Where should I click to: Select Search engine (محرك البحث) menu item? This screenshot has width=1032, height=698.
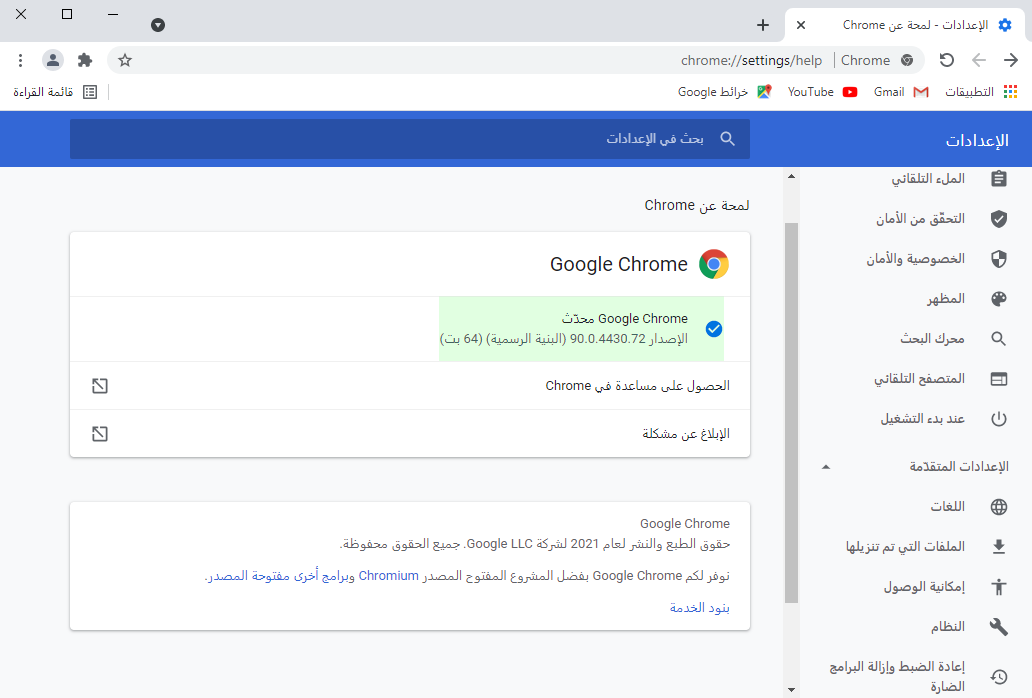[932, 339]
